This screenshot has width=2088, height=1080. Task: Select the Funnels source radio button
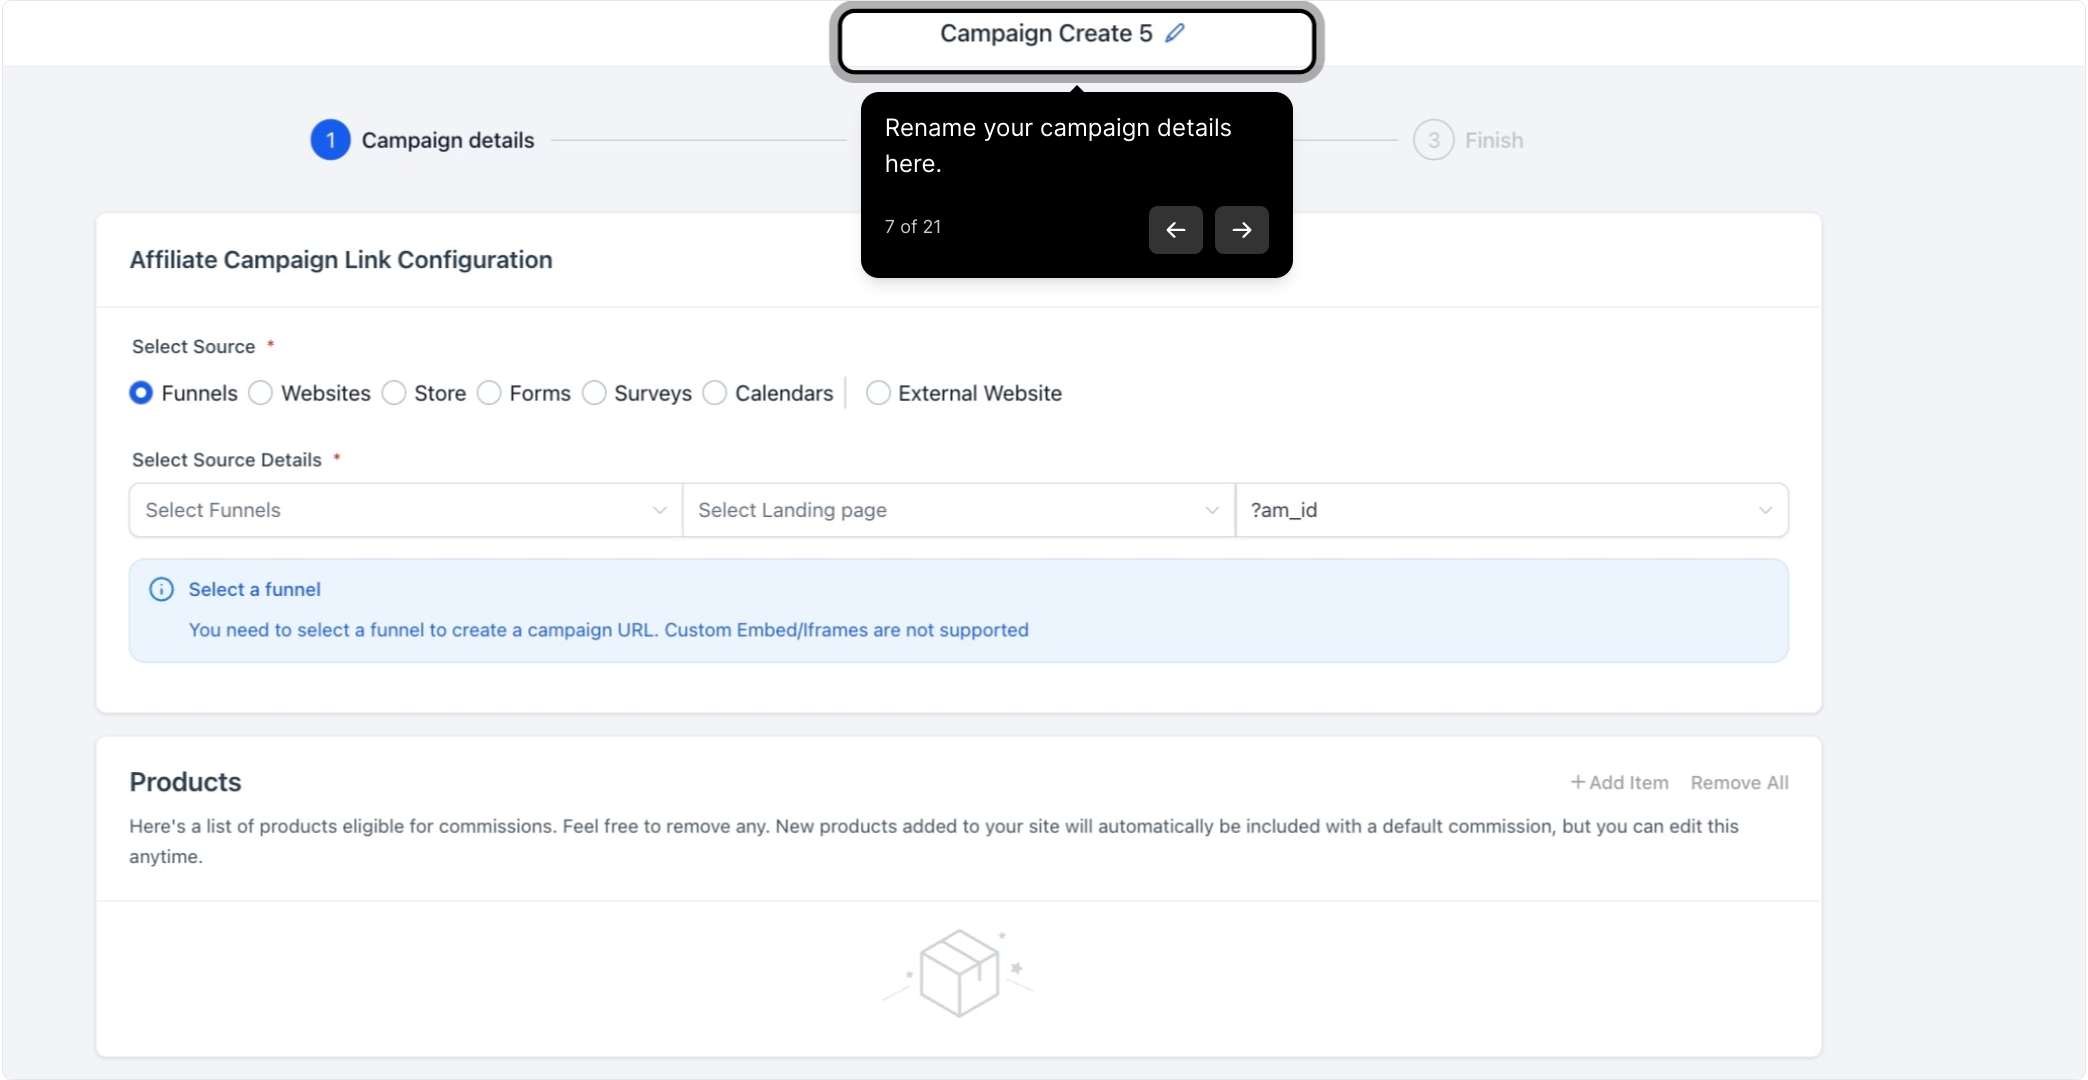141,393
